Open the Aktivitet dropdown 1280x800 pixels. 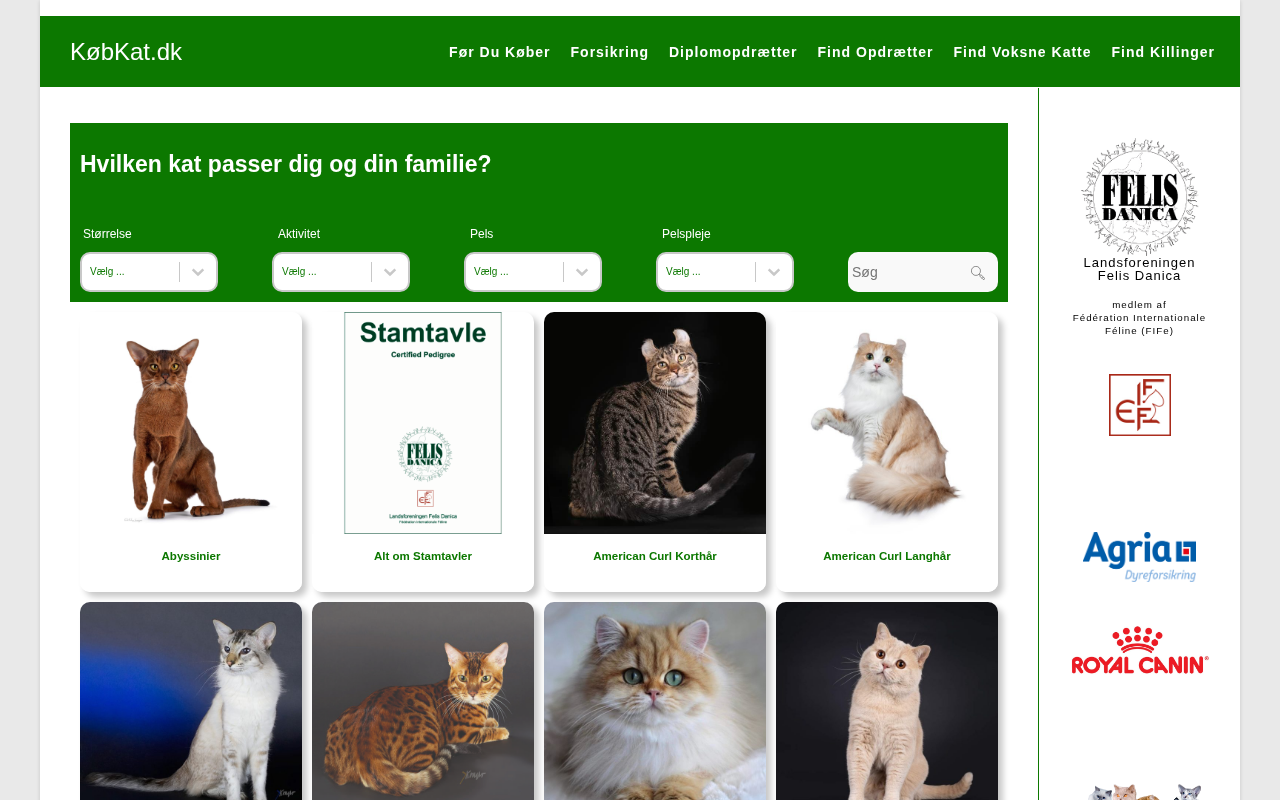click(x=341, y=272)
